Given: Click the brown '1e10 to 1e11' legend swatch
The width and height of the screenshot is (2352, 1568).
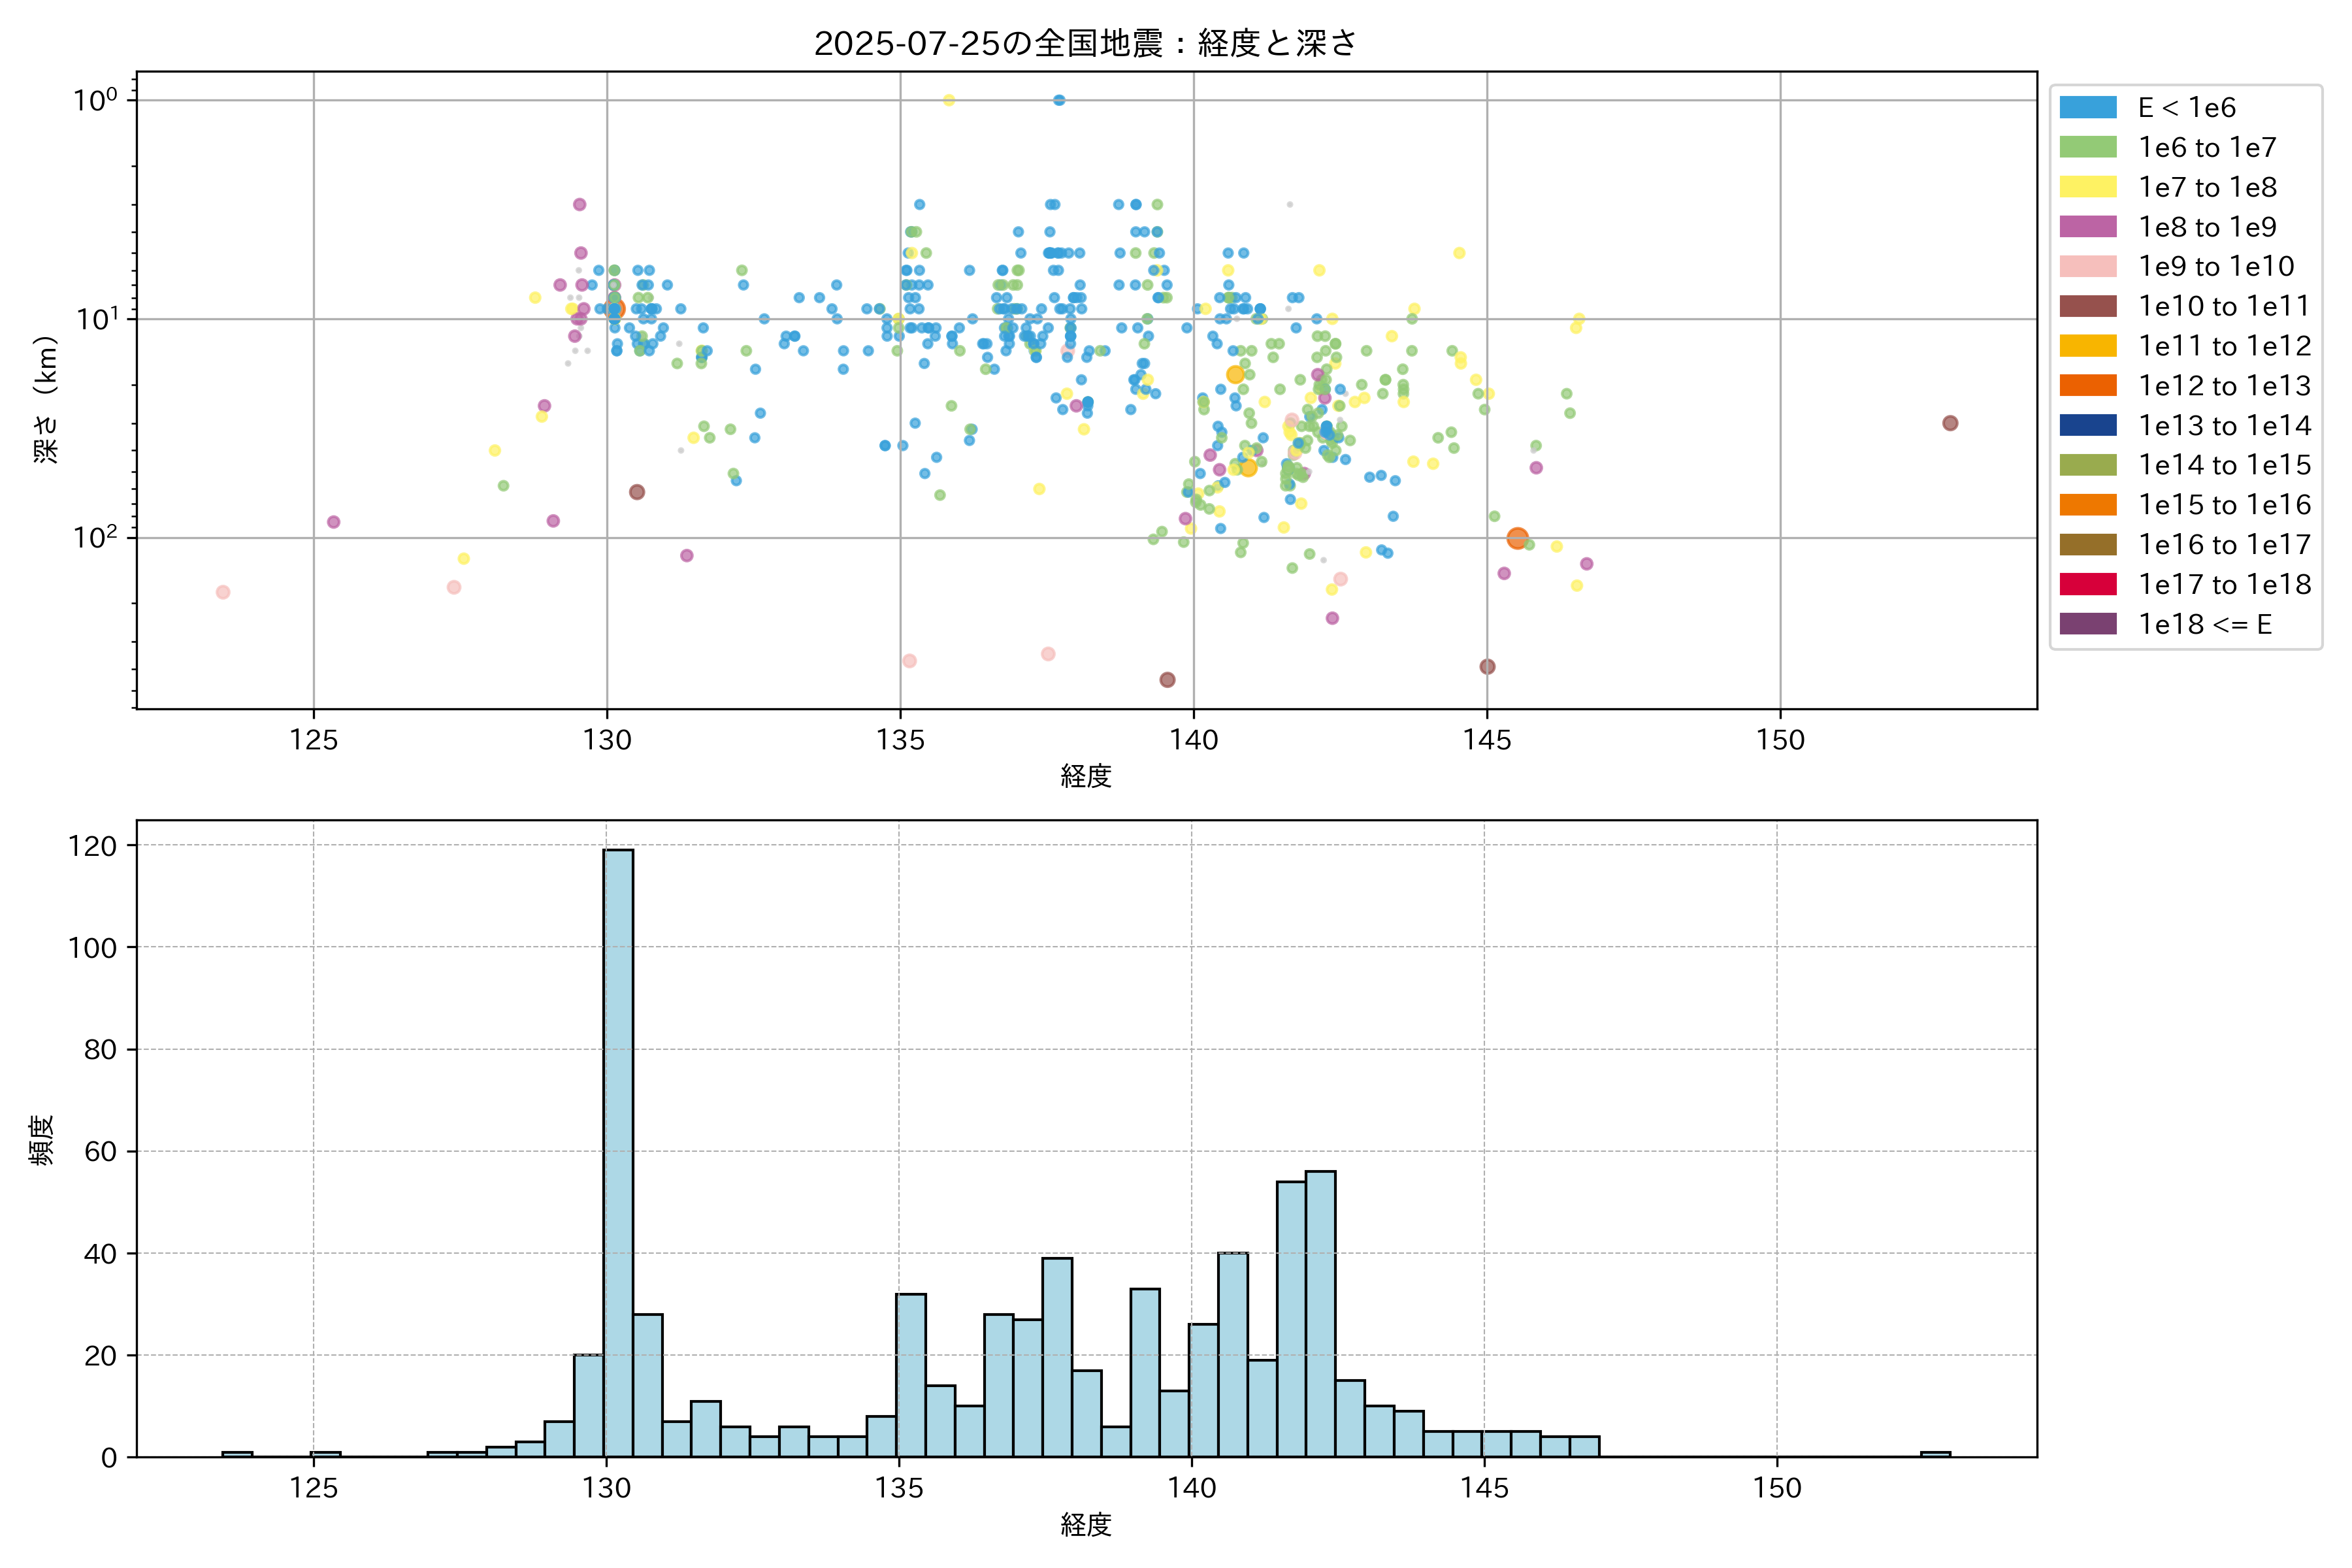Looking at the screenshot, I should click(2087, 306).
